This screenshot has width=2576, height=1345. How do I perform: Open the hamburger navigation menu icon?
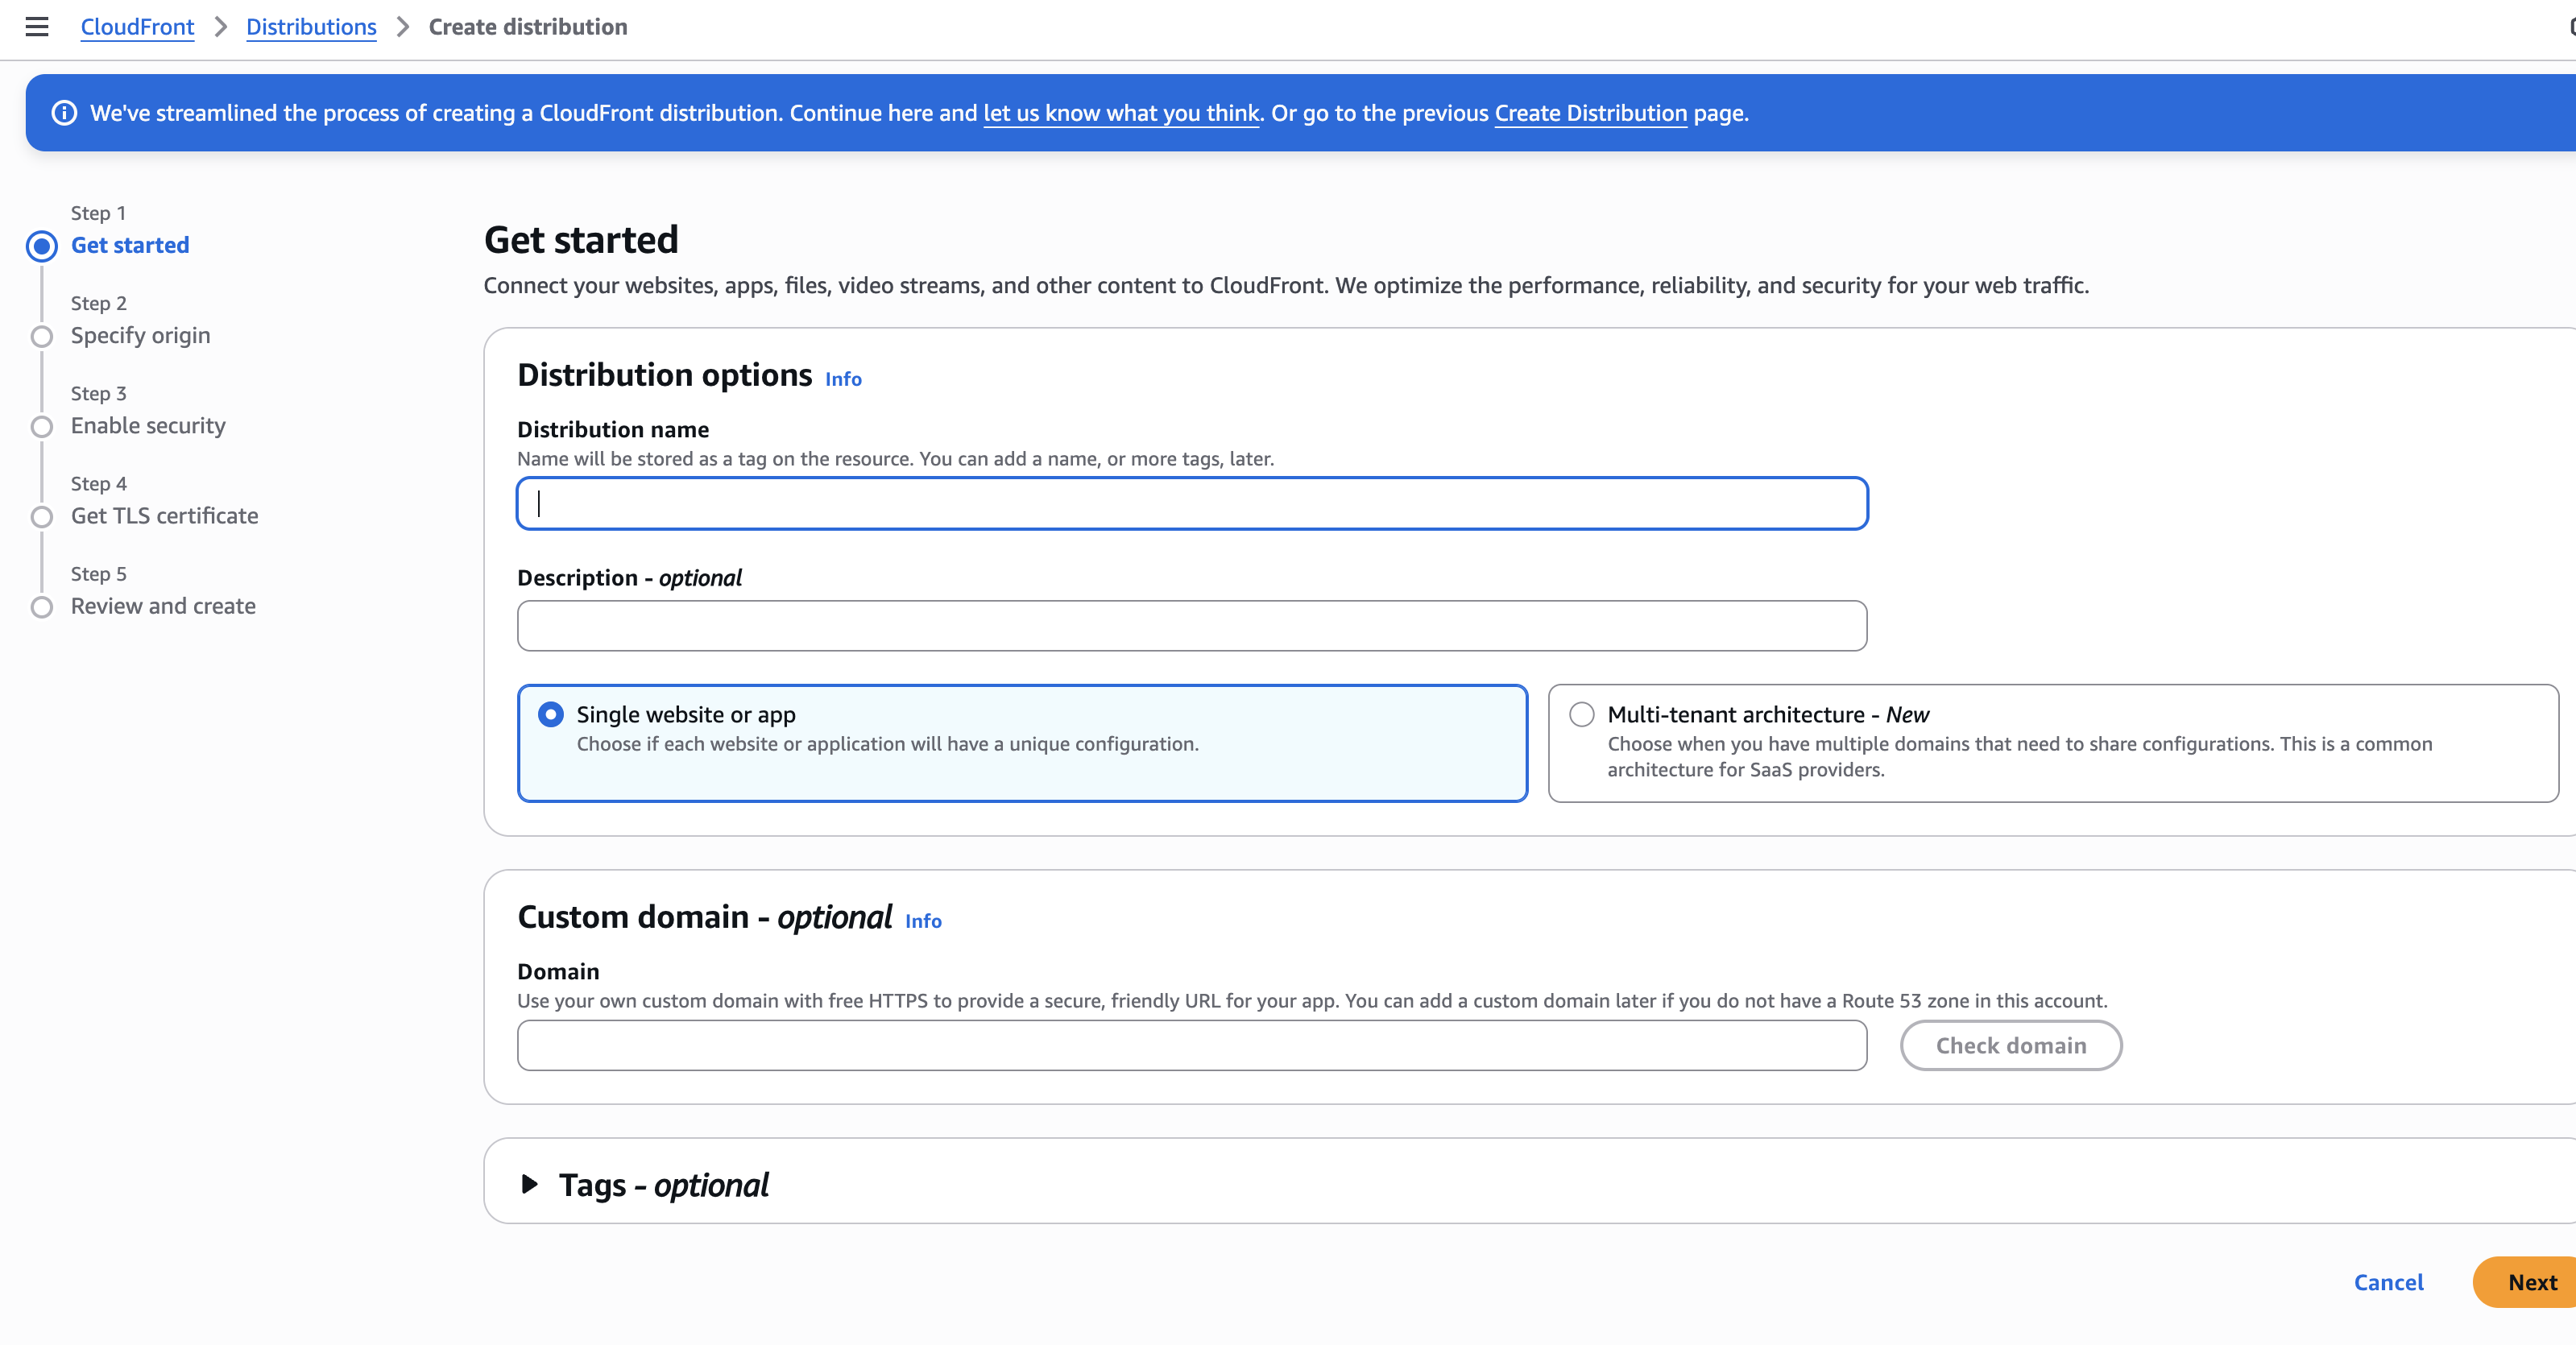pyautogui.click(x=37, y=27)
